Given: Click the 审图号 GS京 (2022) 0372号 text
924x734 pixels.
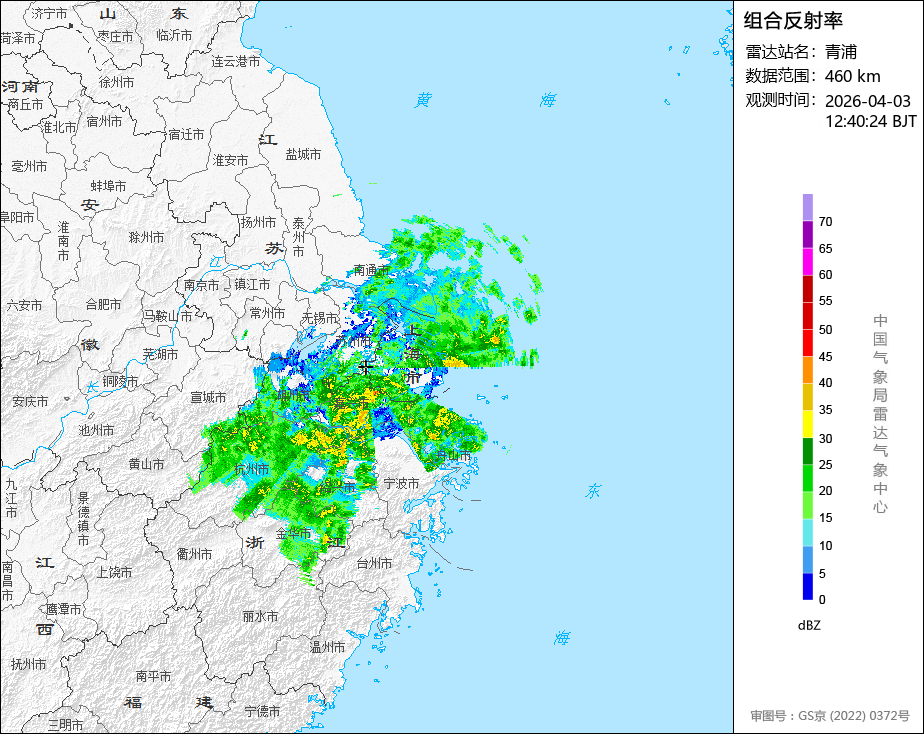Looking at the screenshot, I should pyautogui.click(x=830, y=716).
